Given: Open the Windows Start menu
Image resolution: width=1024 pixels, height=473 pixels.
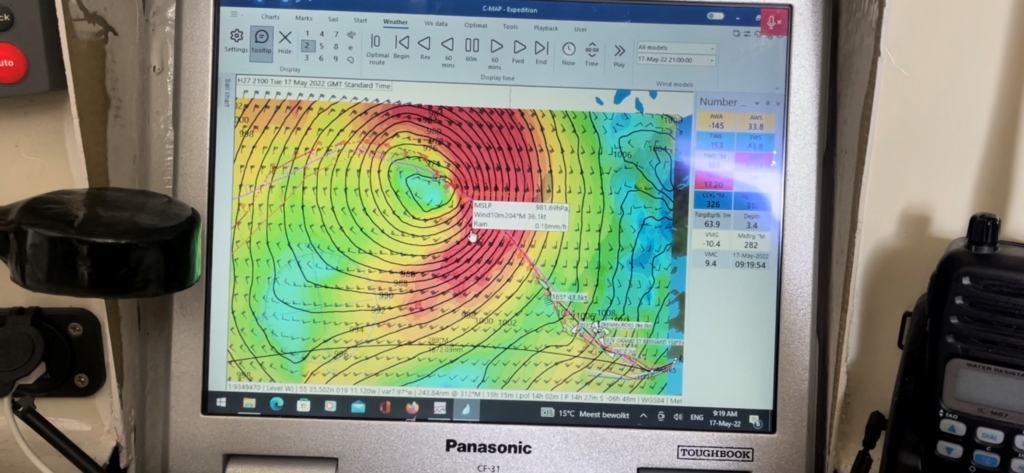Looking at the screenshot, I should pos(221,403).
